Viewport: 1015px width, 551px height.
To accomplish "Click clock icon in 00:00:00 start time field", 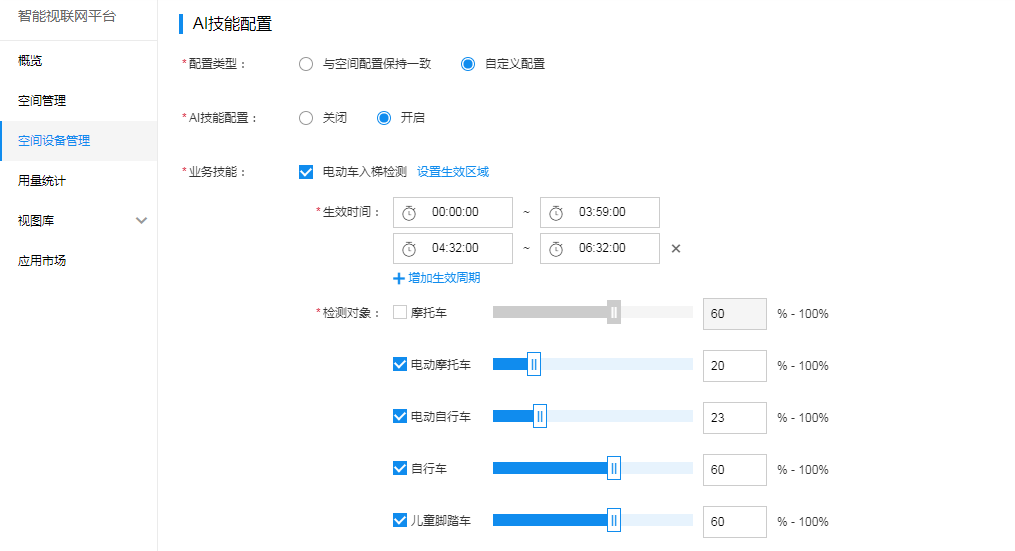I will click(x=408, y=213).
